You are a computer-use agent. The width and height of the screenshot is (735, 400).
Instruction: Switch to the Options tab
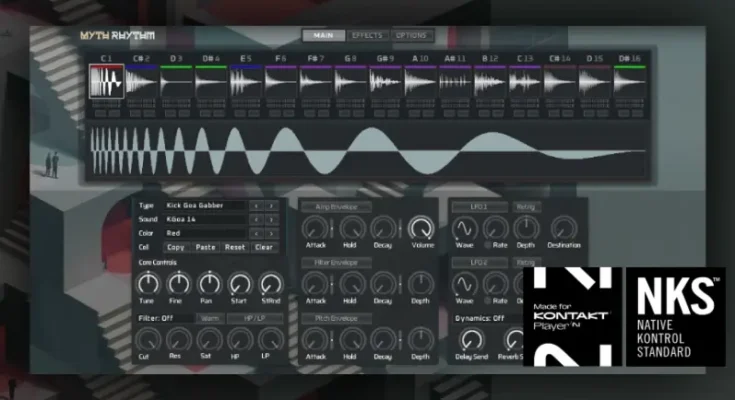(411, 36)
